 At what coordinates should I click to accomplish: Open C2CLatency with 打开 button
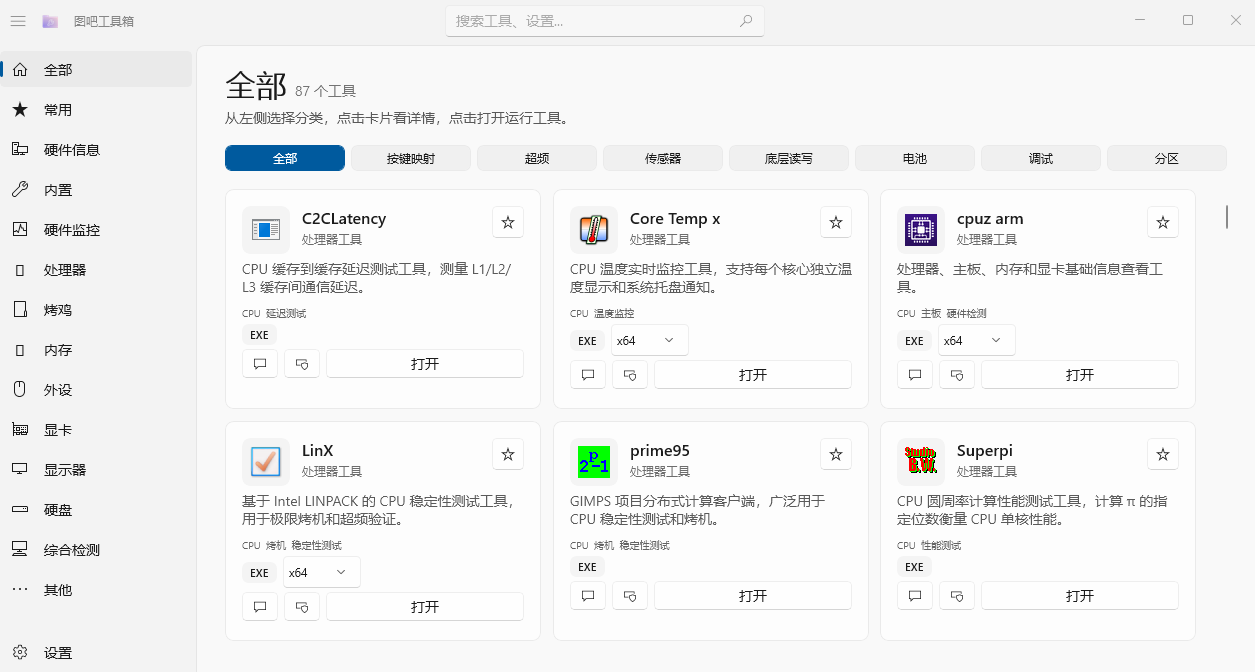coord(425,364)
